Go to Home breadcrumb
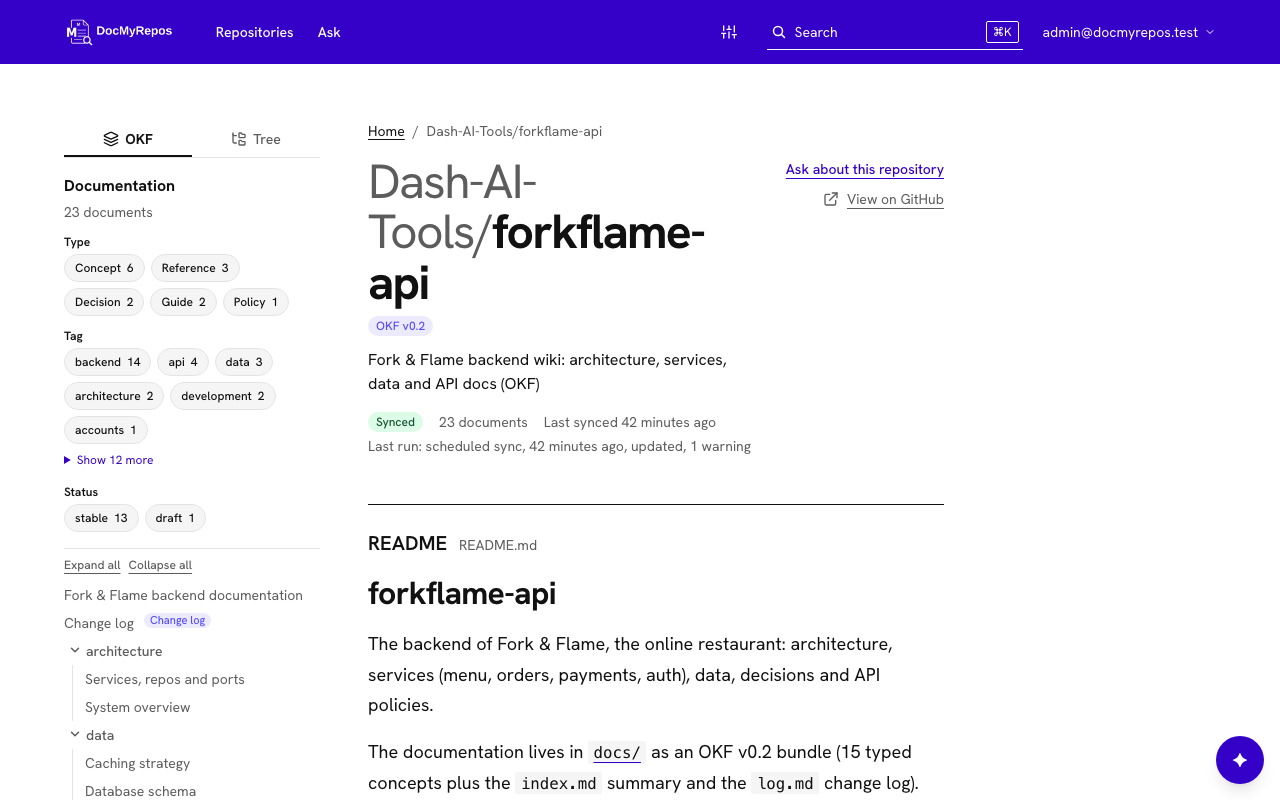This screenshot has width=1280, height=800. (386, 131)
